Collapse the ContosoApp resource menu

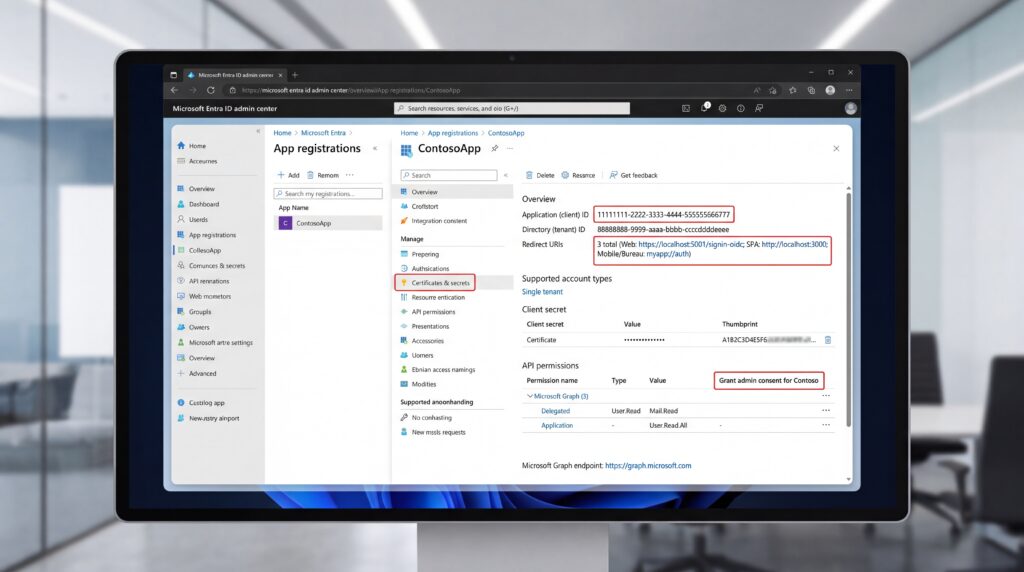[x=505, y=175]
